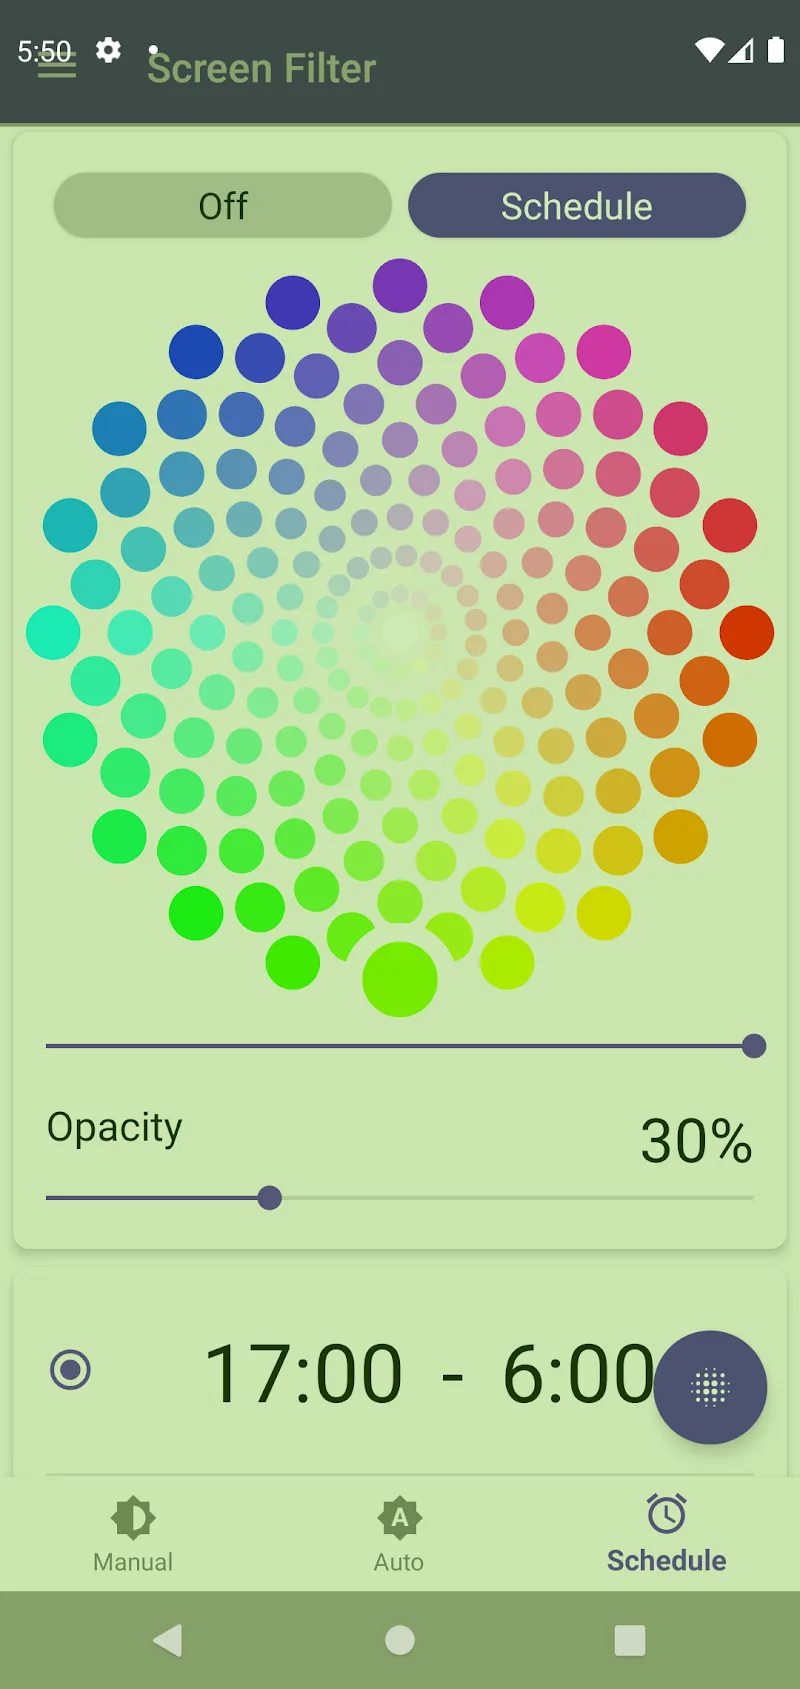
Task: Tap the Auto mode 'A' icon
Action: click(x=399, y=1516)
